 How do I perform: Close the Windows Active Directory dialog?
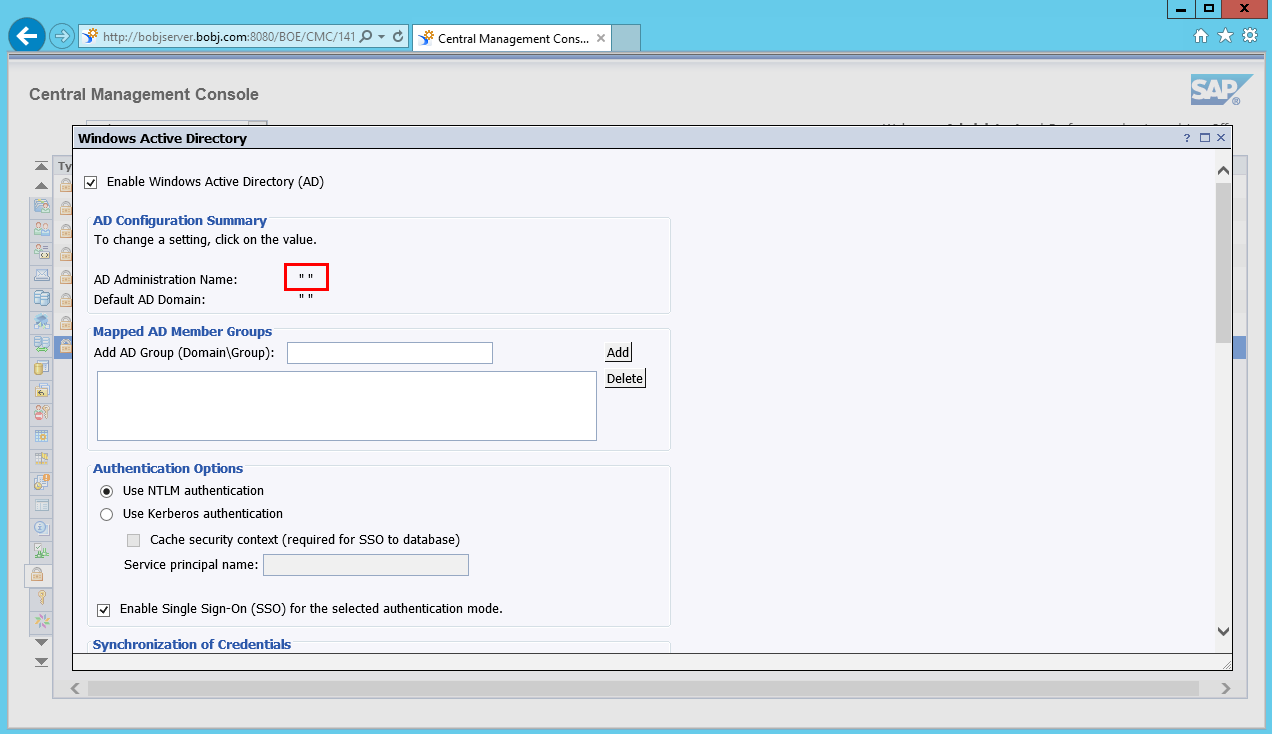[x=1221, y=138]
